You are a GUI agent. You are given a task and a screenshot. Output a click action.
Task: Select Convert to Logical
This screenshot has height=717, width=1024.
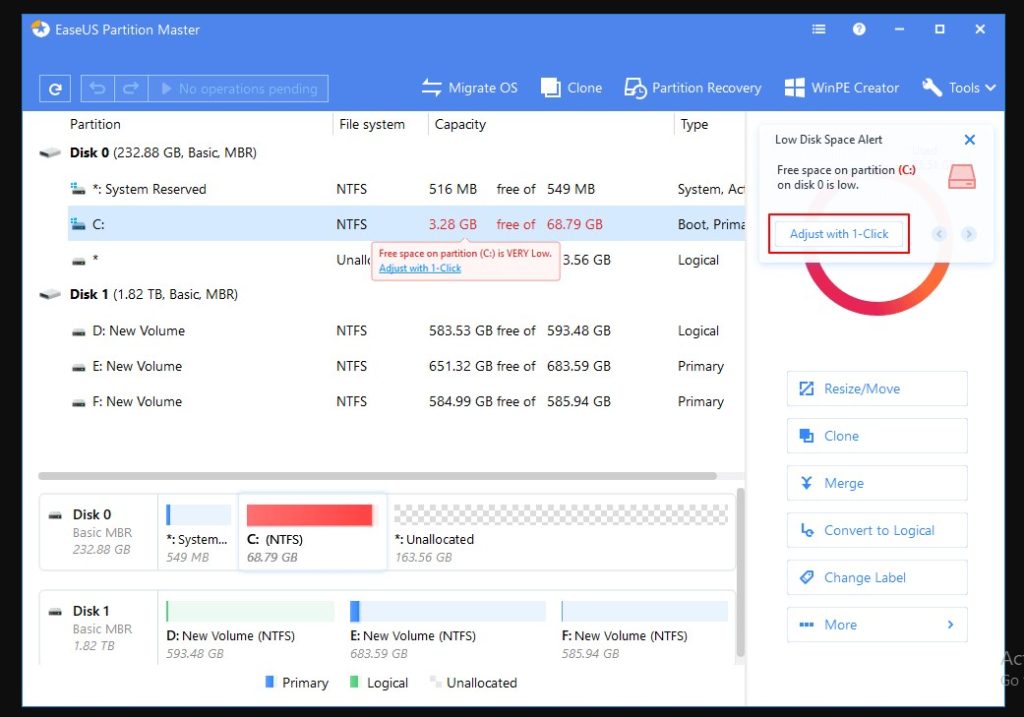[x=876, y=530]
